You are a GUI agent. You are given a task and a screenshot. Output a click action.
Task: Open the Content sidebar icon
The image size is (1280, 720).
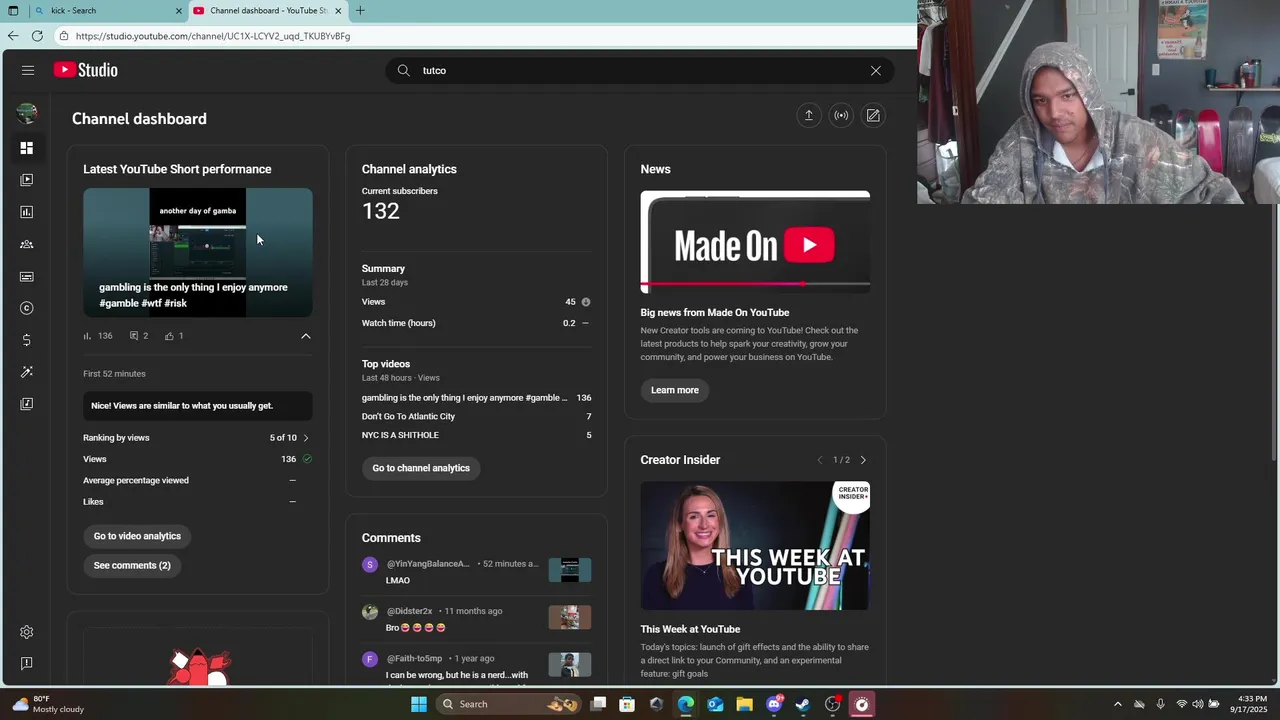(x=27, y=180)
